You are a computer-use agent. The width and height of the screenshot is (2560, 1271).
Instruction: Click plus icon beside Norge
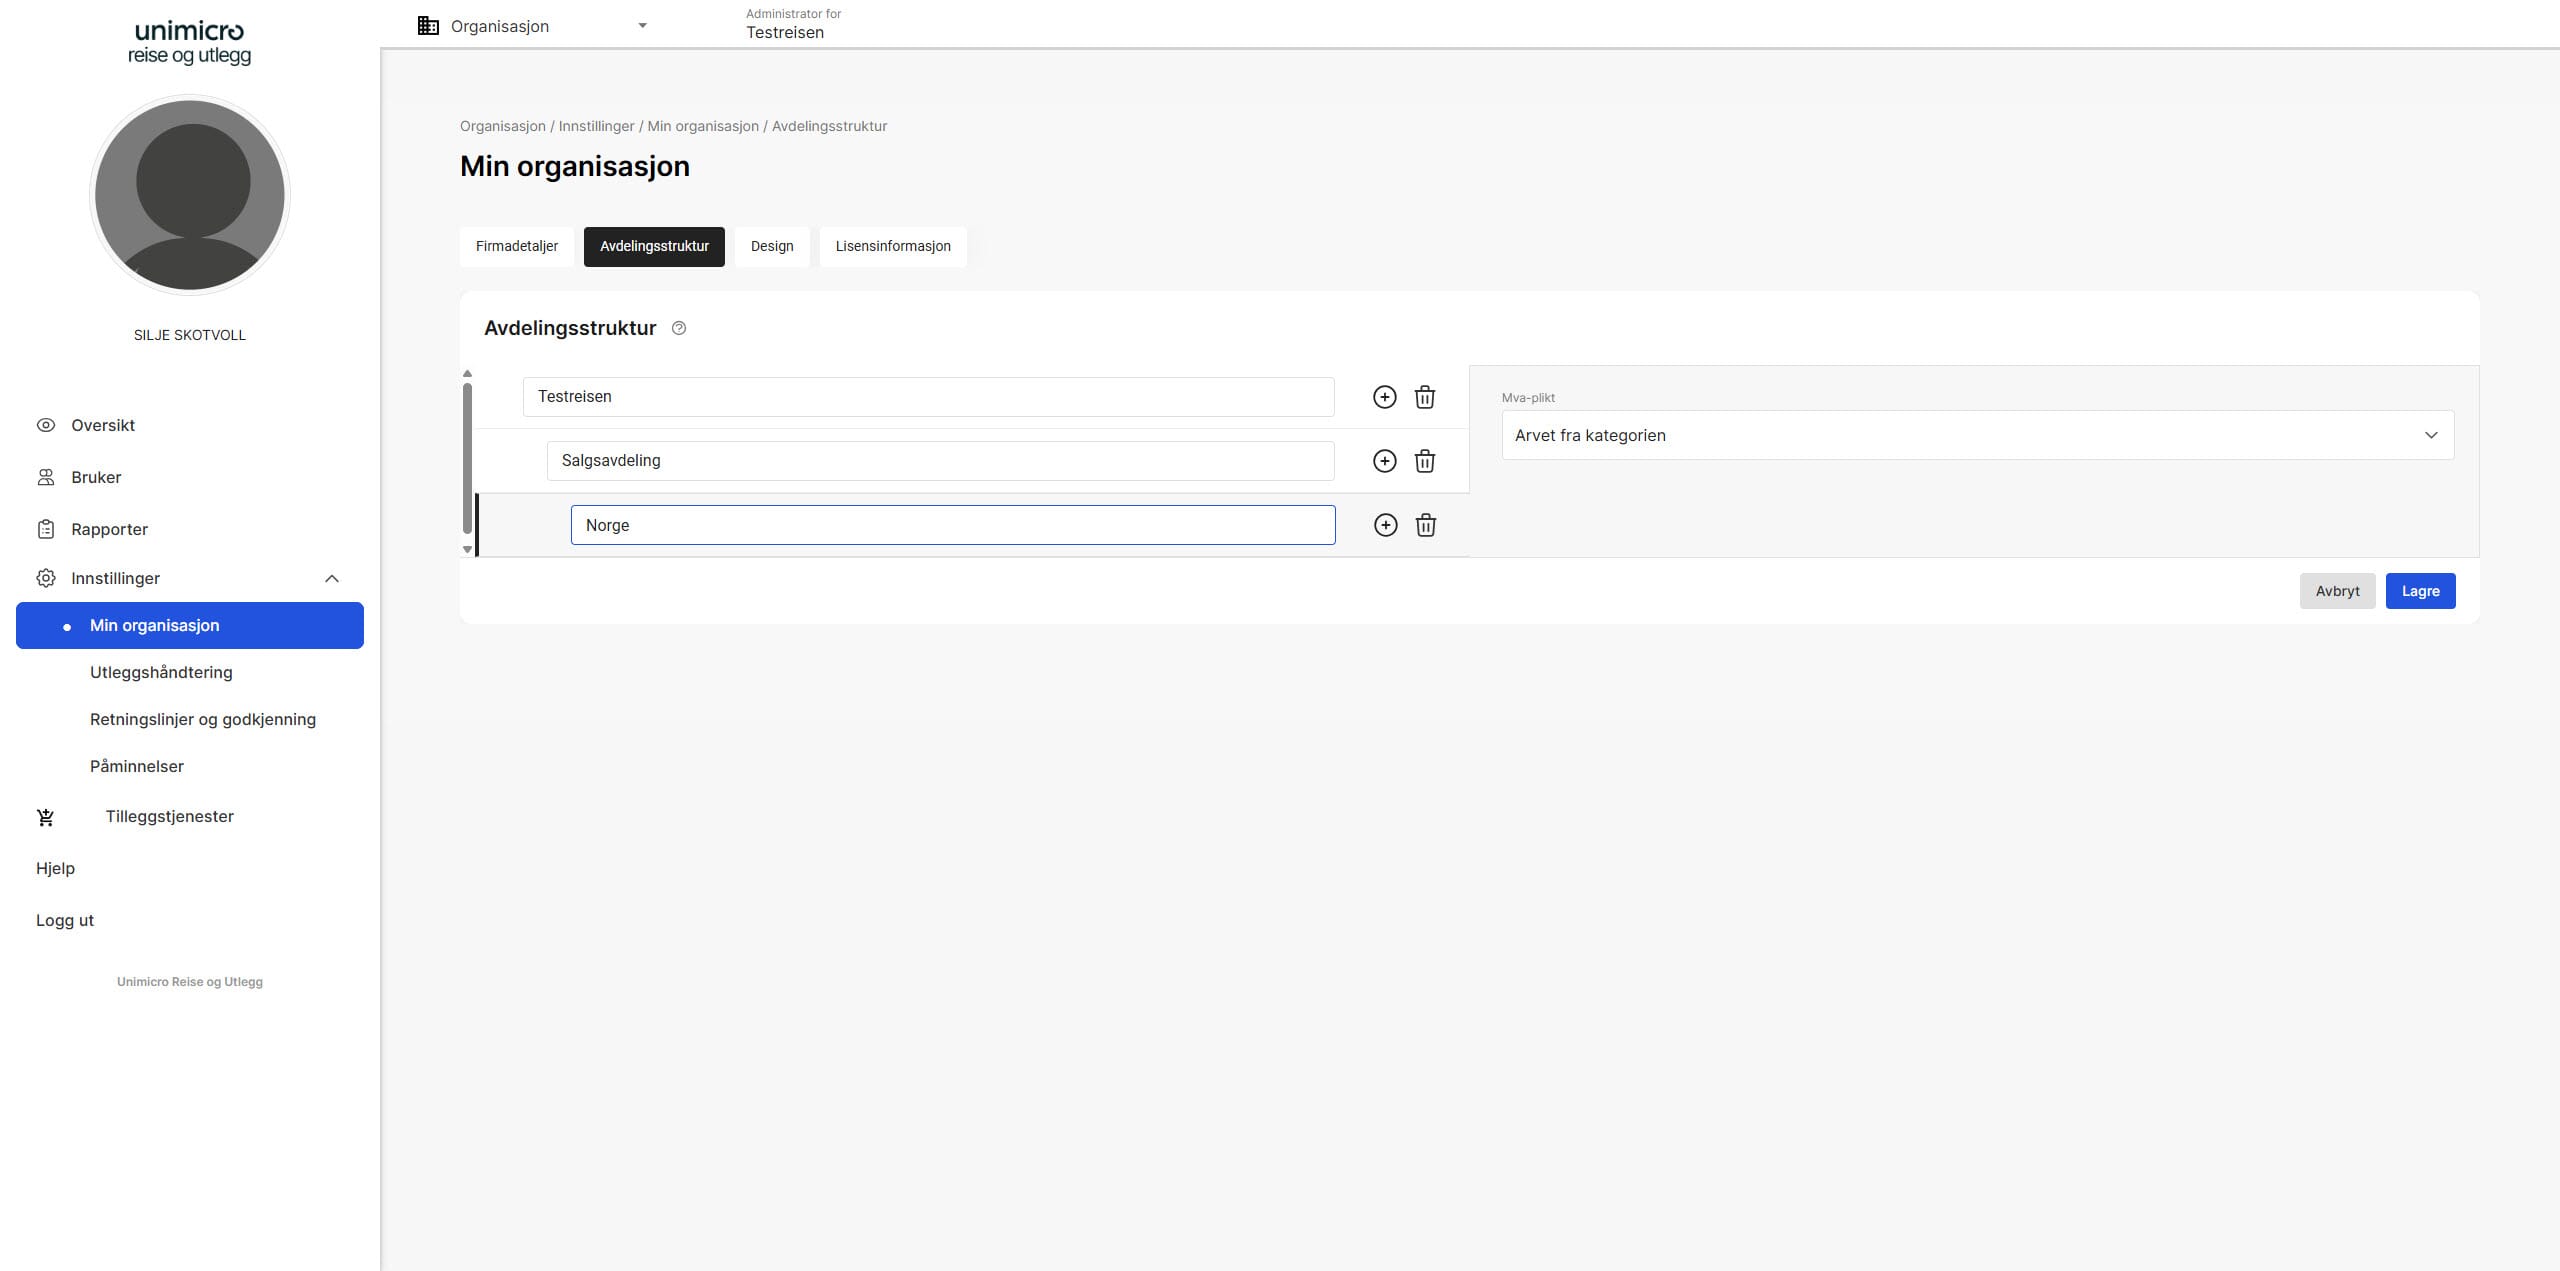[x=1385, y=525]
